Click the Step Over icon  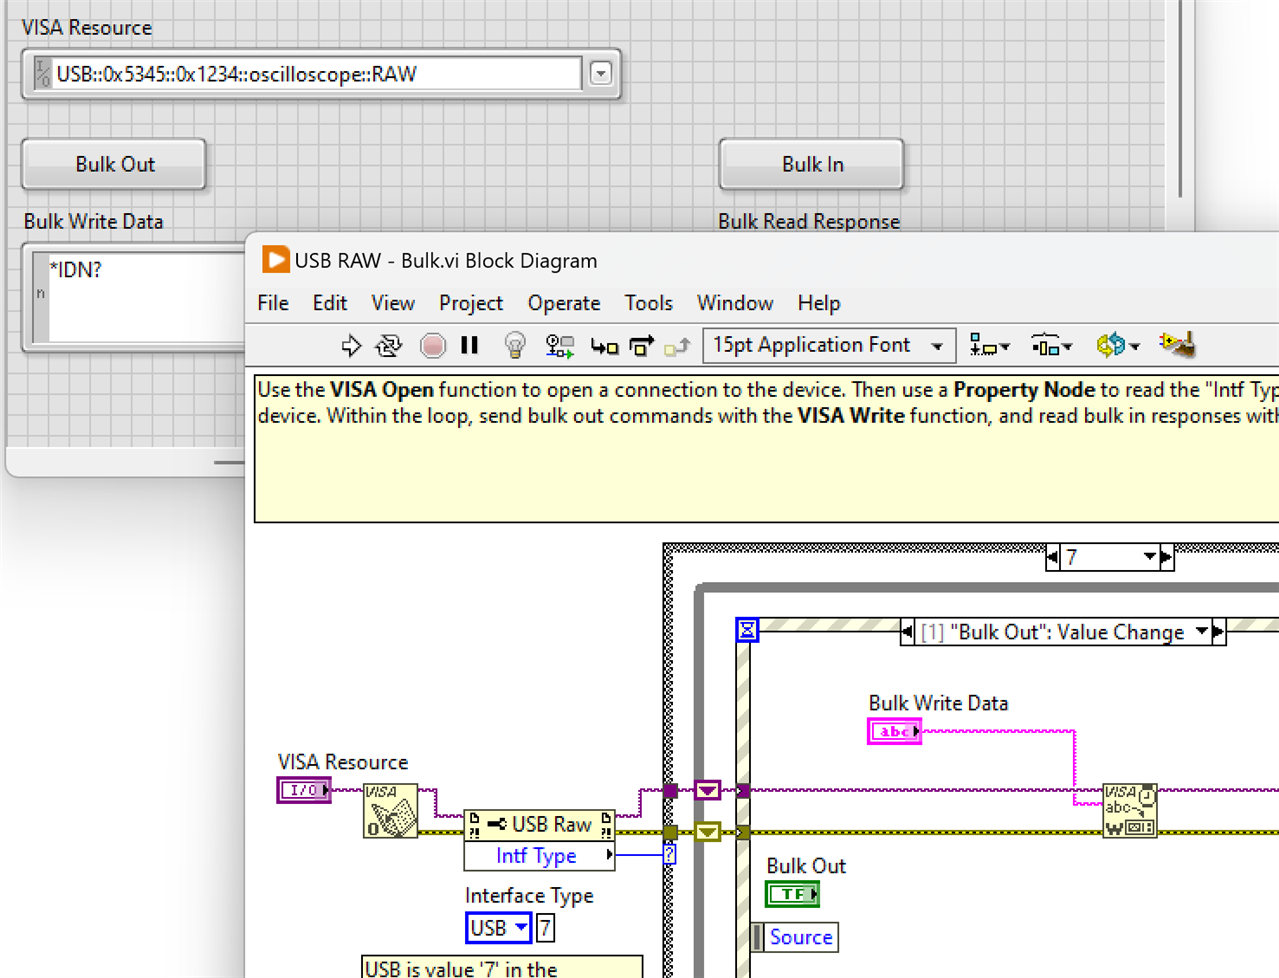point(641,346)
